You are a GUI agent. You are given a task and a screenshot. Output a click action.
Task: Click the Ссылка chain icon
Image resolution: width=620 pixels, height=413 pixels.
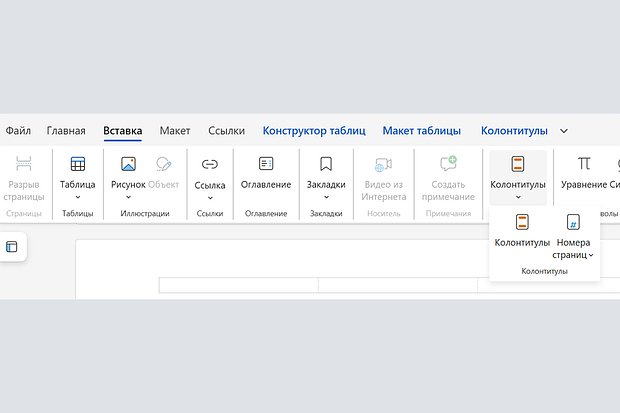pos(210,164)
